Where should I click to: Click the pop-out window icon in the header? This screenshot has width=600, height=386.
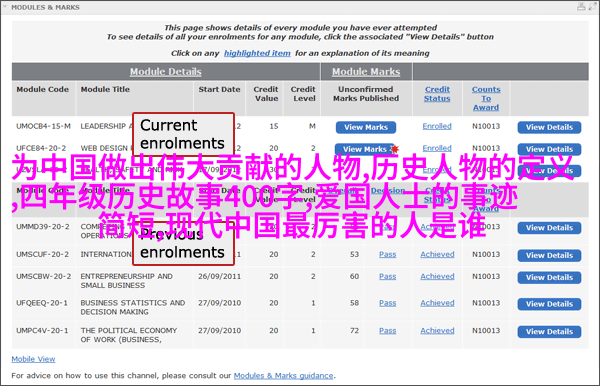(x=592, y=7)
